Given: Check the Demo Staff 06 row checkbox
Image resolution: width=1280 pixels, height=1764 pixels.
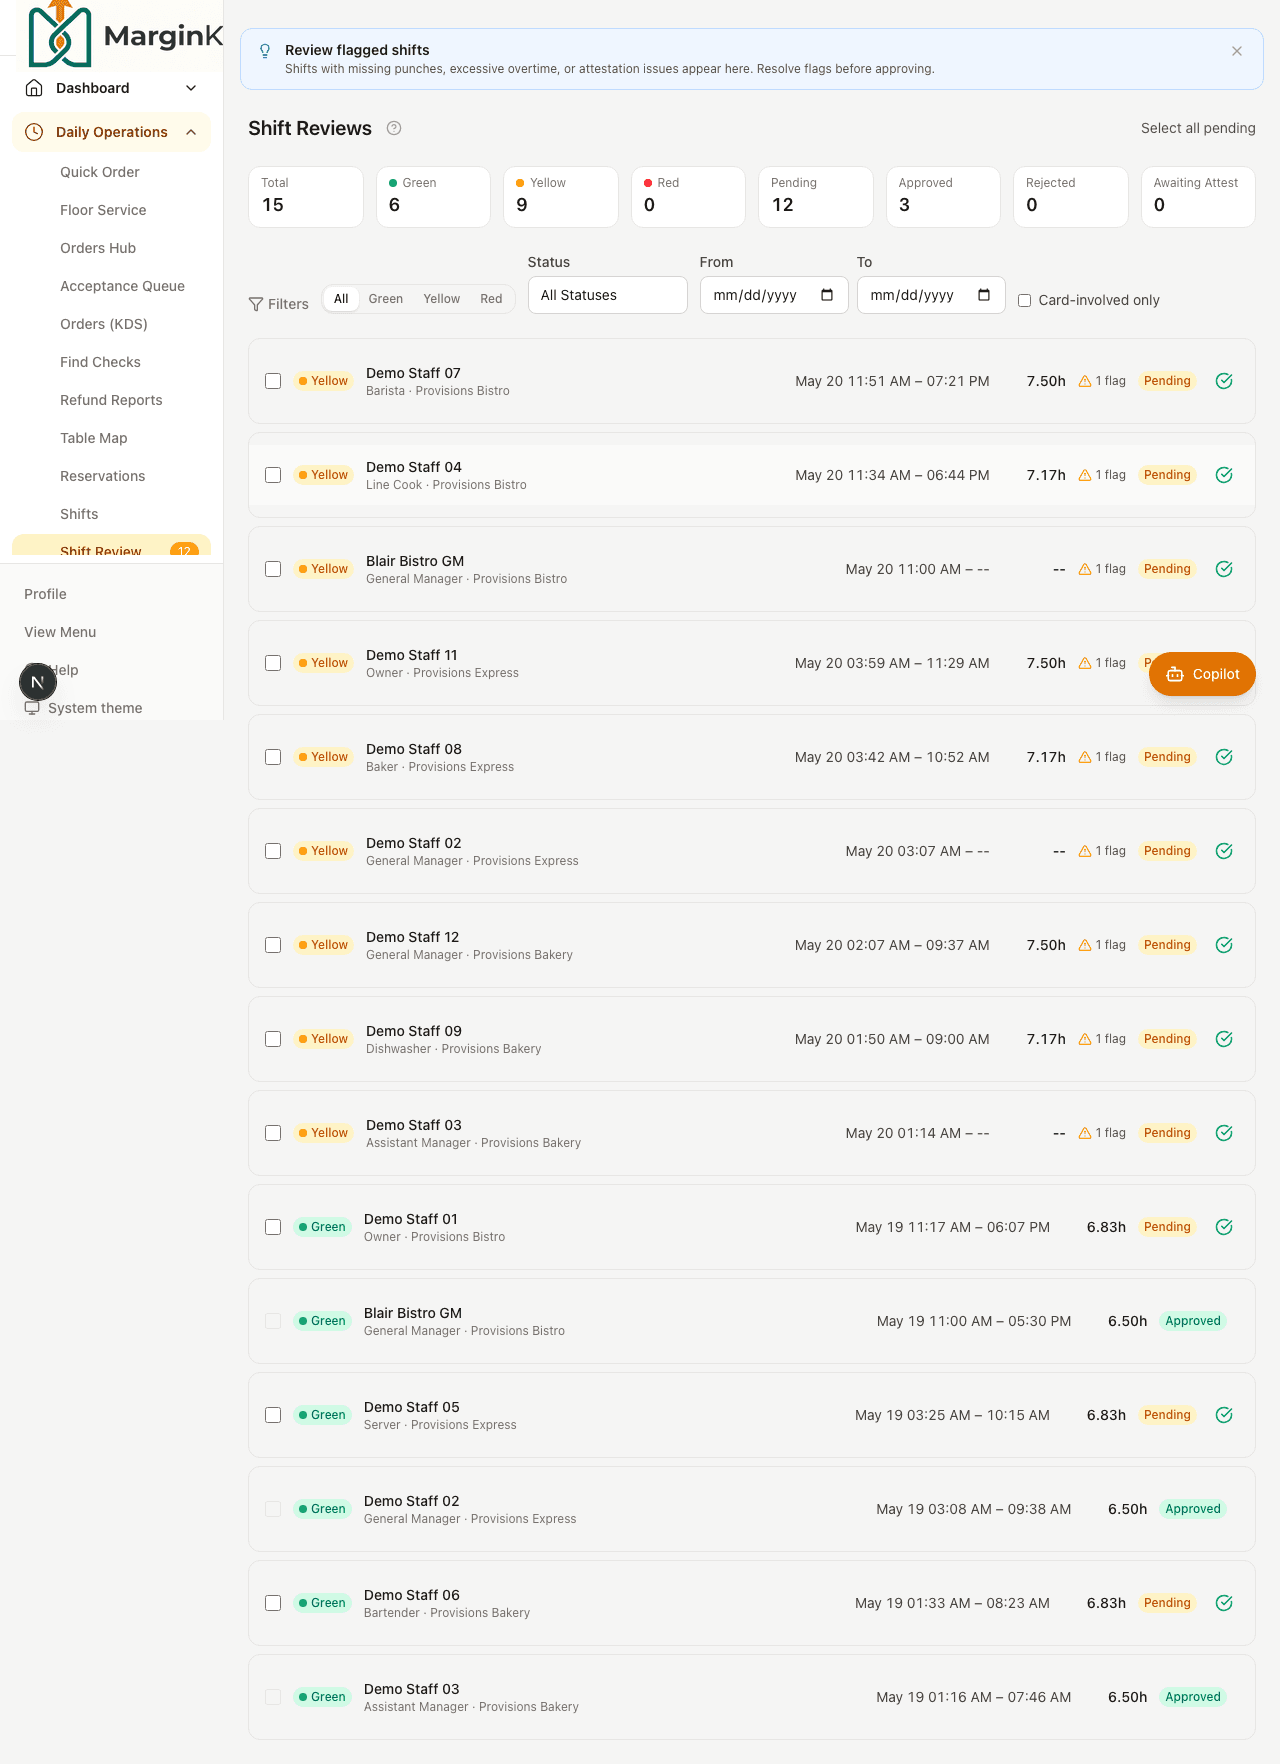Looking at the screenshot, I should click(x=273, y=1603).
